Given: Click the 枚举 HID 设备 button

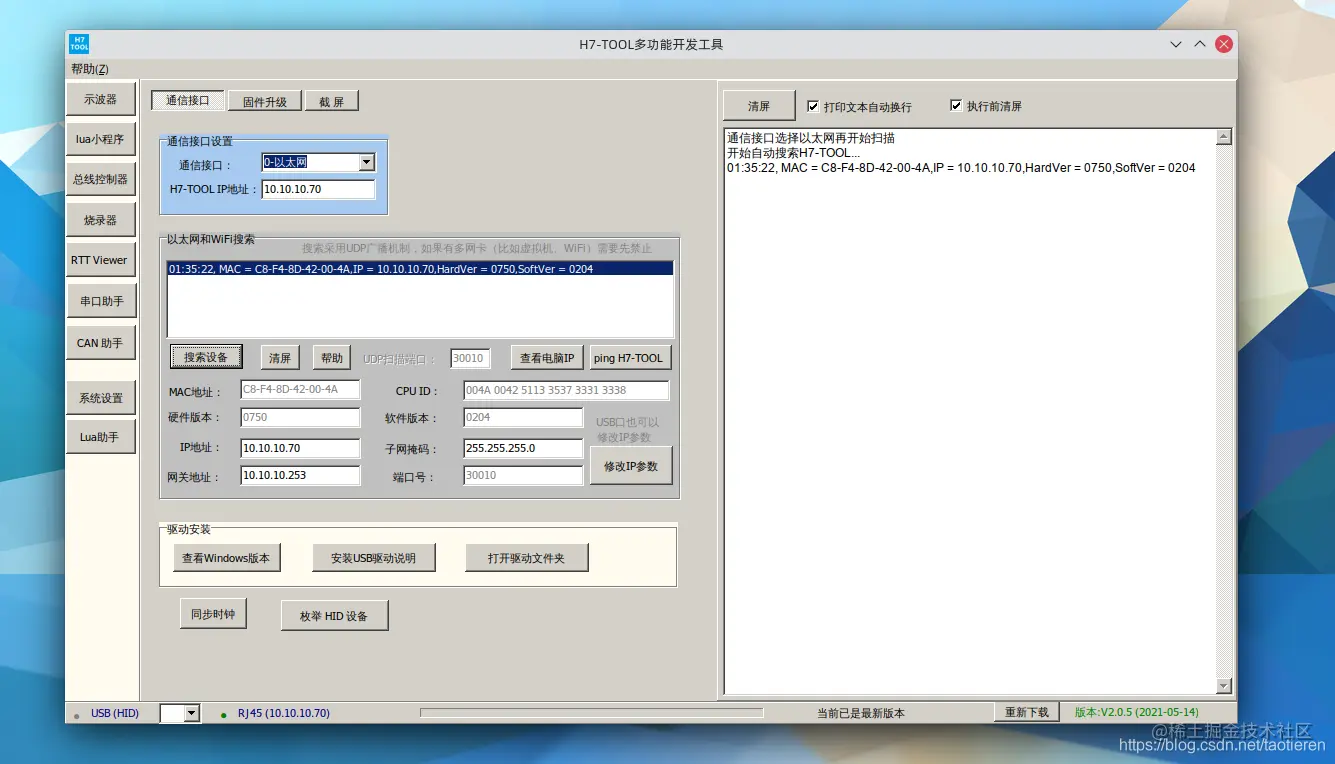Looking at the screenshot, I should coord(334,616).
